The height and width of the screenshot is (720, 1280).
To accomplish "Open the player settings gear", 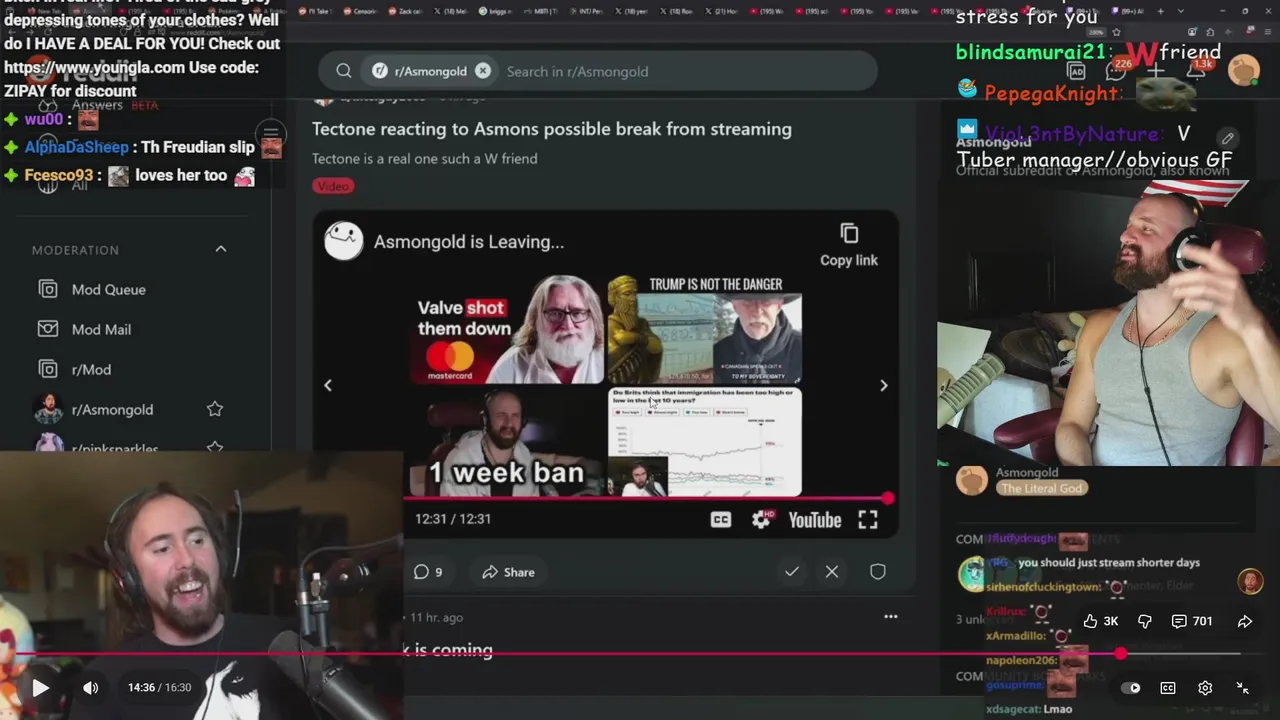I will click(1205, 688).
